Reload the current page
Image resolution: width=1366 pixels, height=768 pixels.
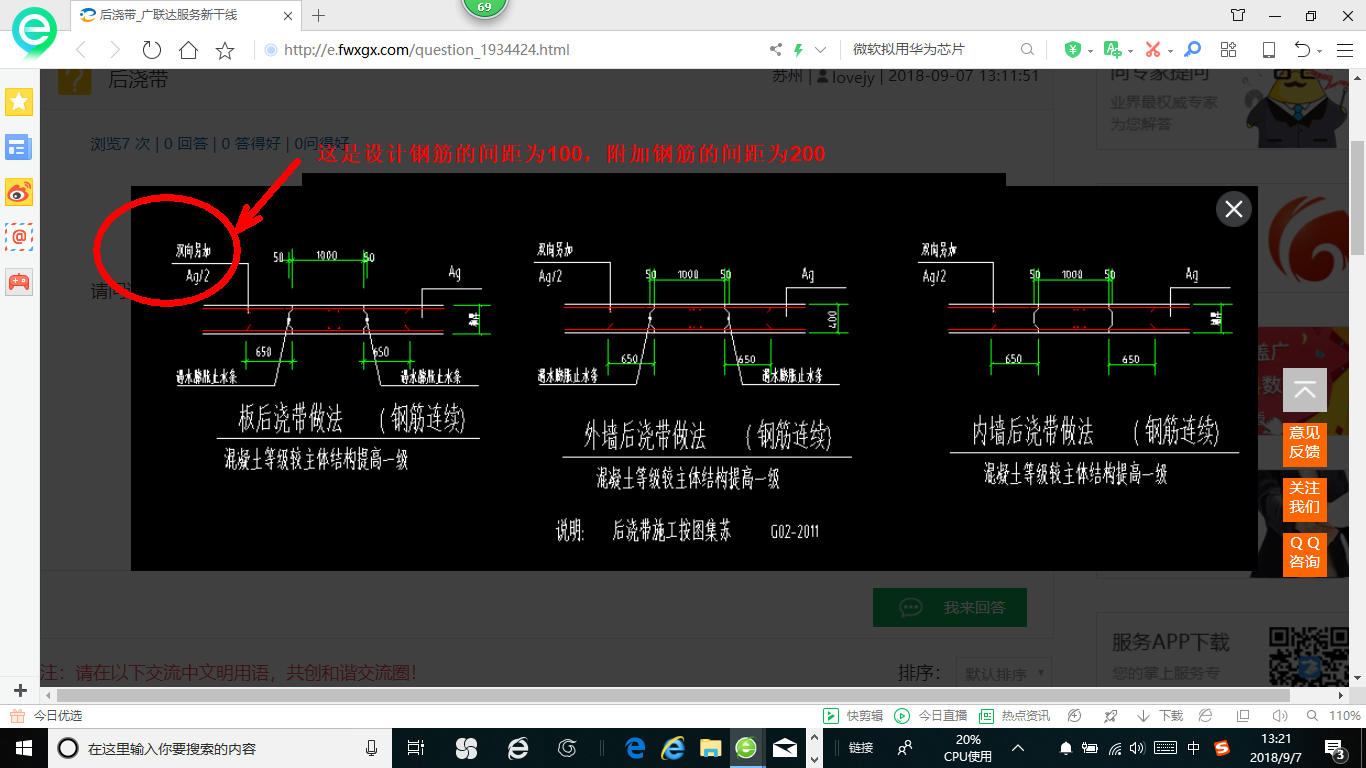click(x=151, y=50)
